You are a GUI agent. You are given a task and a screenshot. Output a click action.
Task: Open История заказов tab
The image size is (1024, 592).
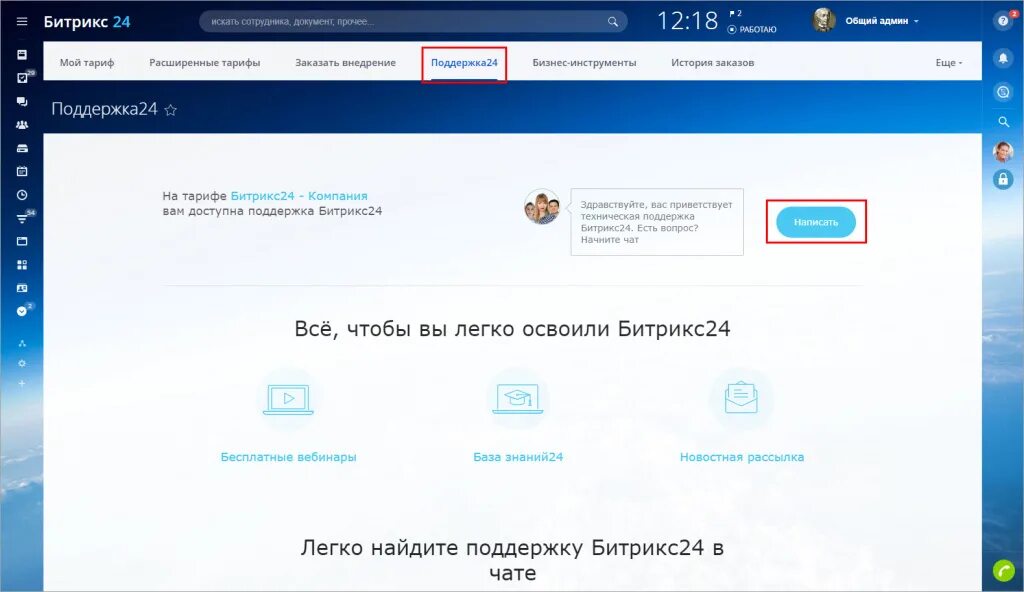[x=712, y=63]
